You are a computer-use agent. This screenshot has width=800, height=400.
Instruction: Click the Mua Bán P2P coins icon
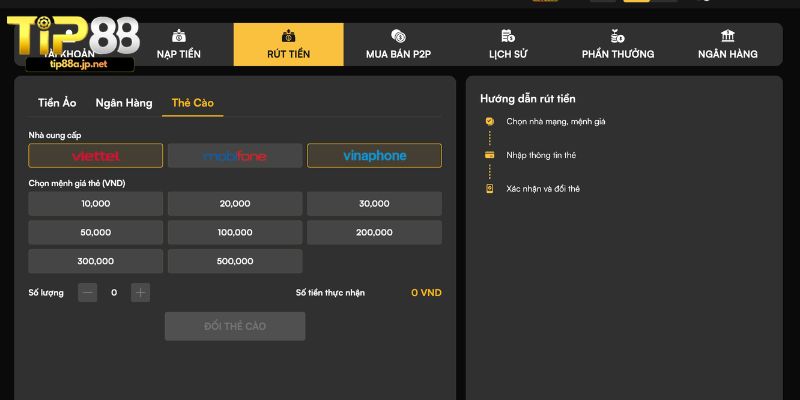coord(398,36)
